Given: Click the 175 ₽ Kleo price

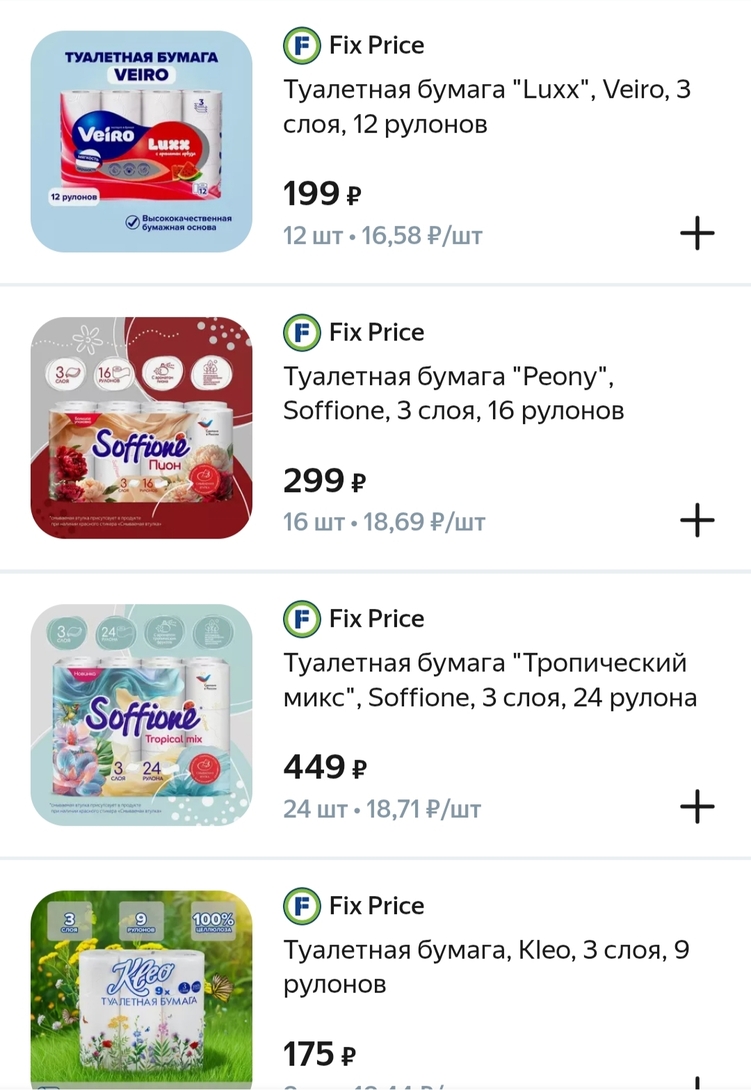Looking at the screenshot, I should point(320,1054).
